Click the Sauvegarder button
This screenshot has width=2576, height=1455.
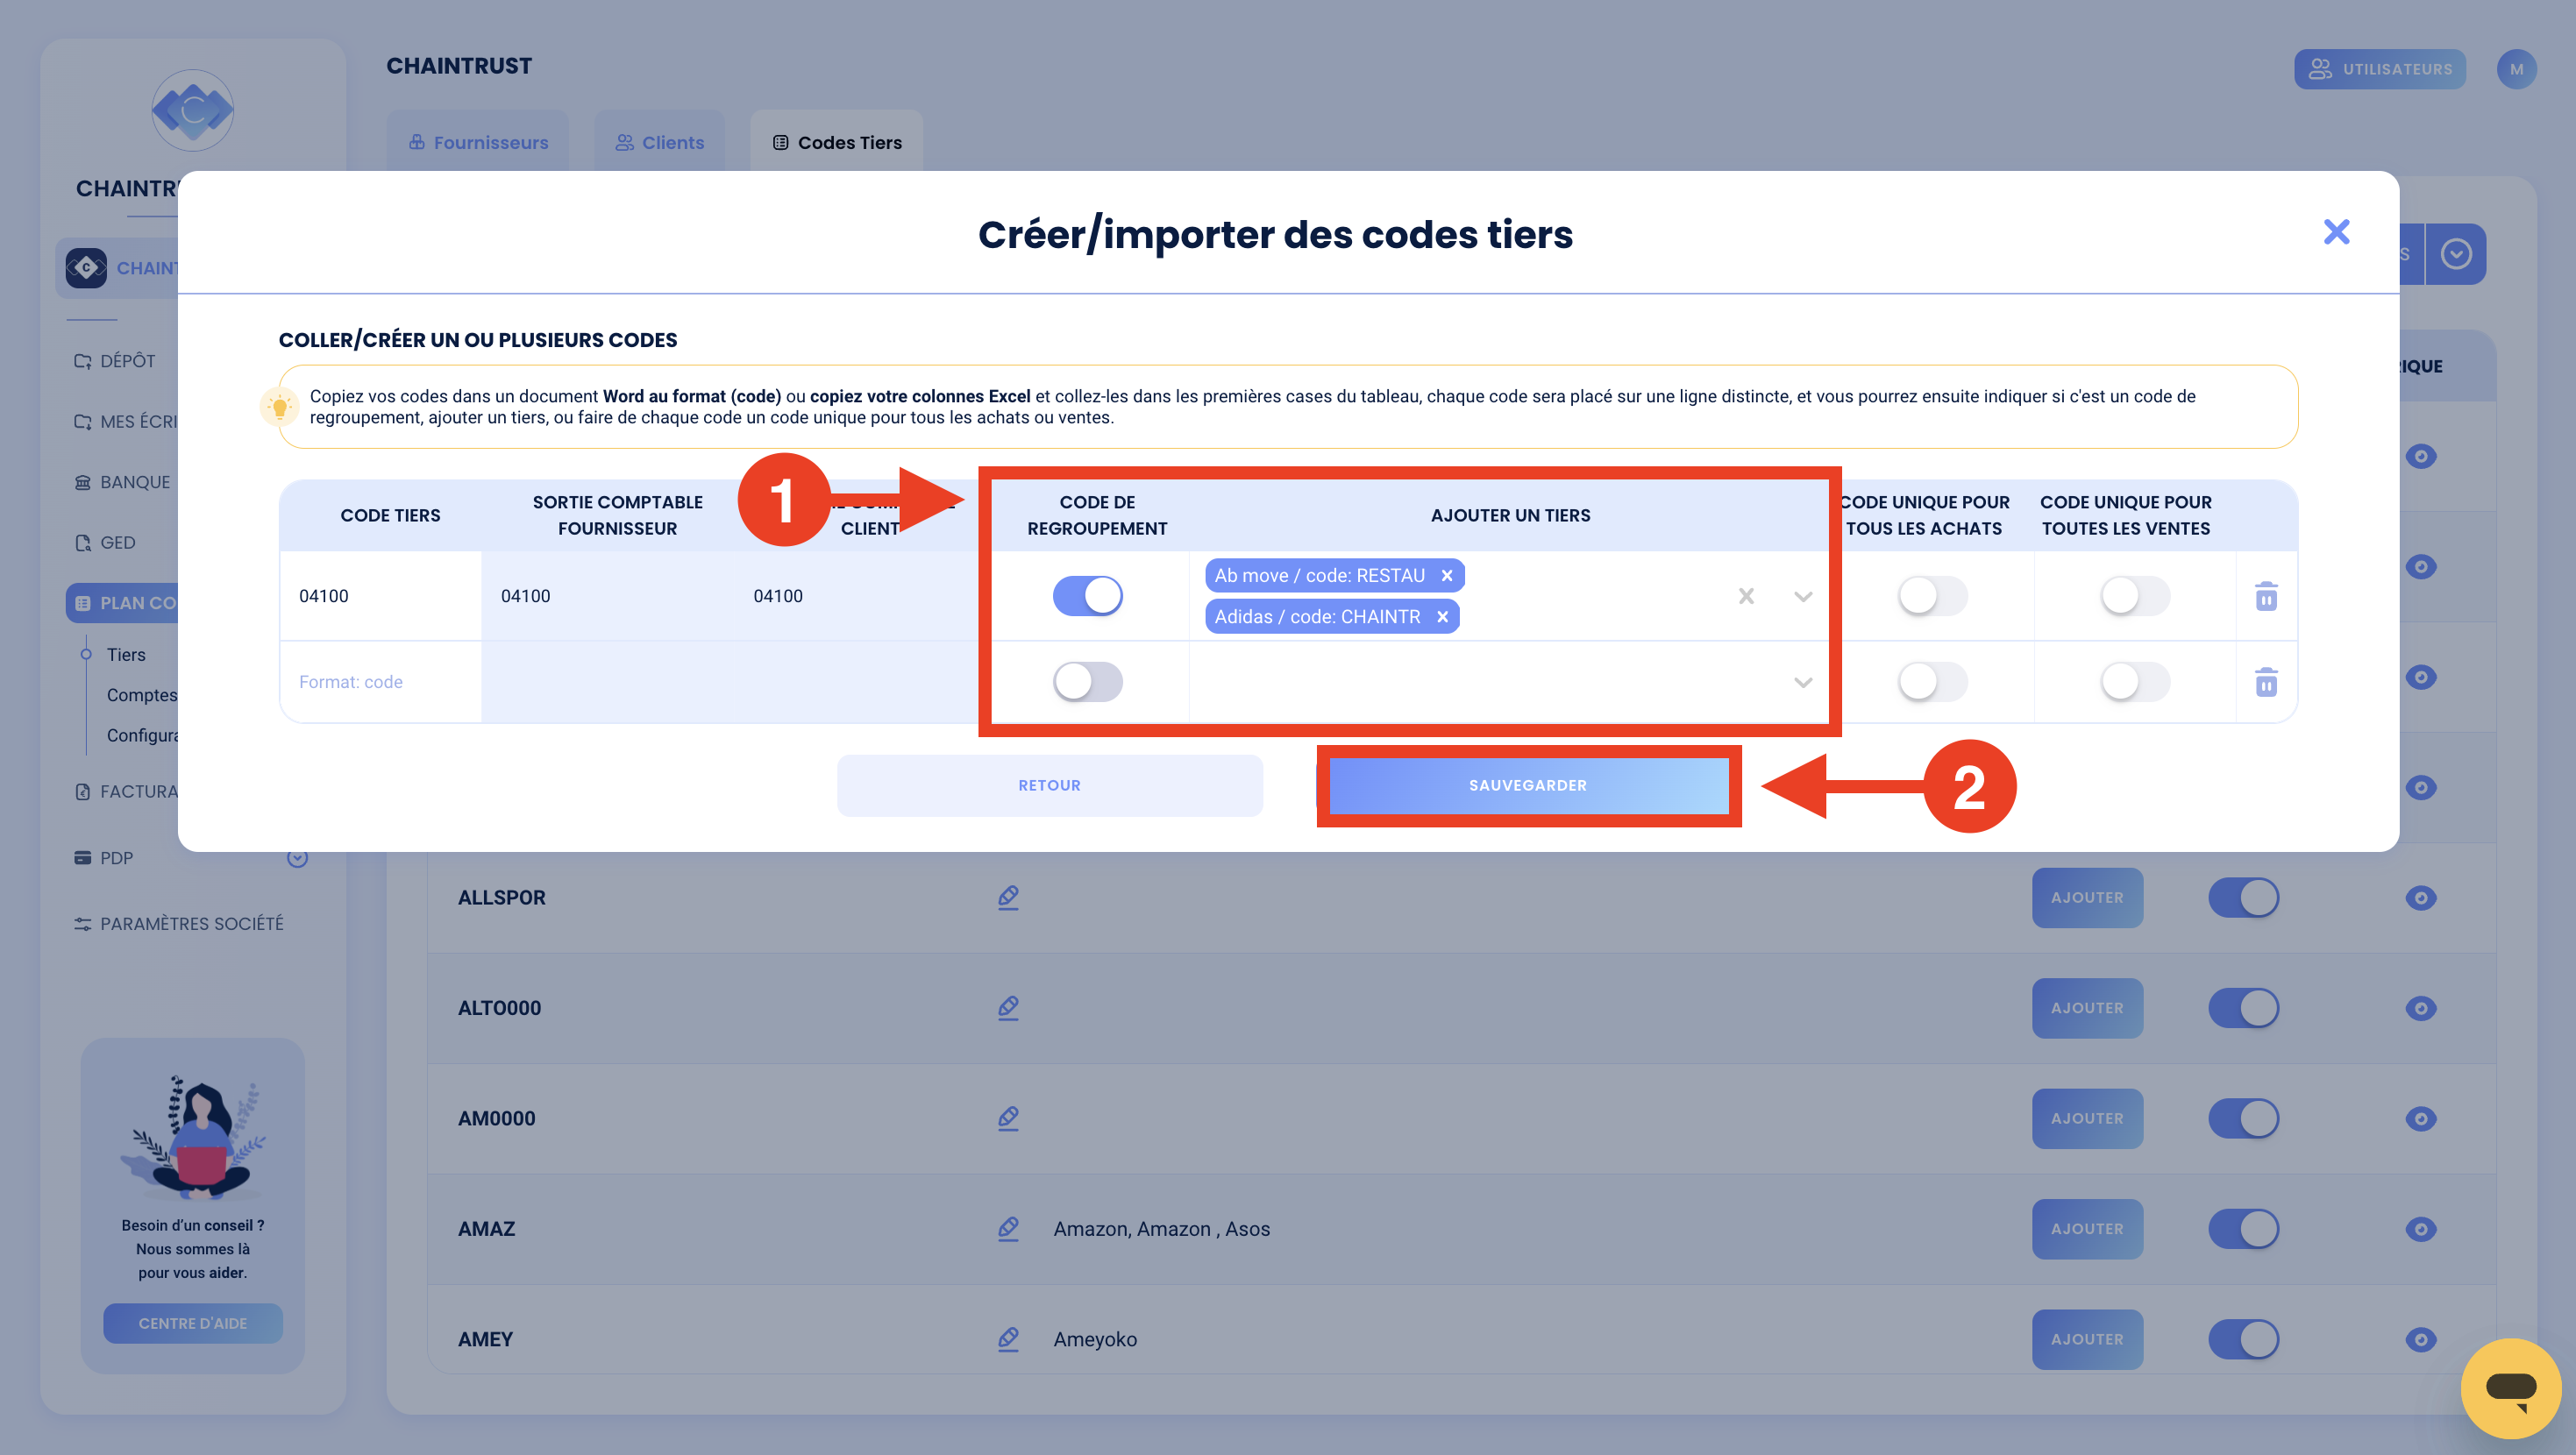pyautogui.click(x=1527, y=785)
